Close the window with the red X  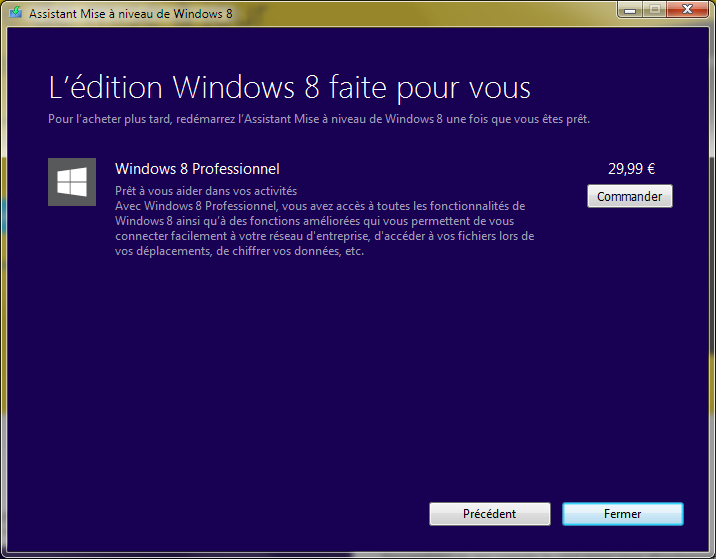pyautogui.click(x=686, y=10)
